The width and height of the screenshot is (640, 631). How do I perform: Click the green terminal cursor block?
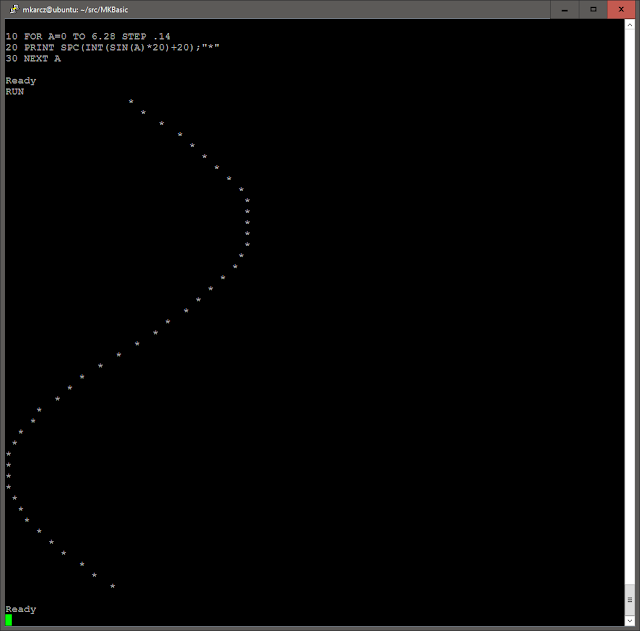click(9, 620)
